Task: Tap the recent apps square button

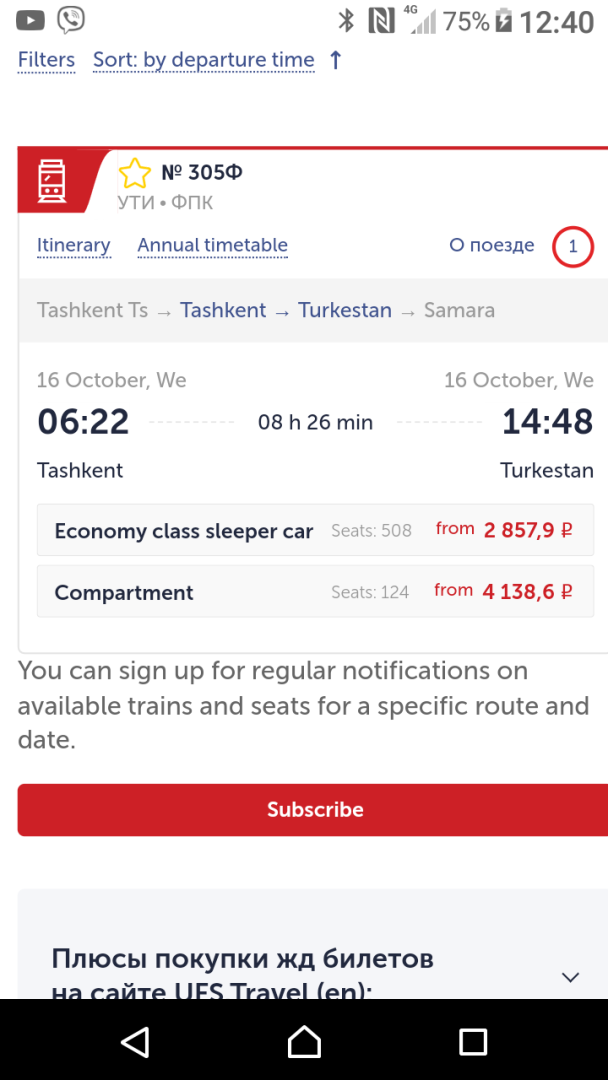Action: pos(473,1041)
